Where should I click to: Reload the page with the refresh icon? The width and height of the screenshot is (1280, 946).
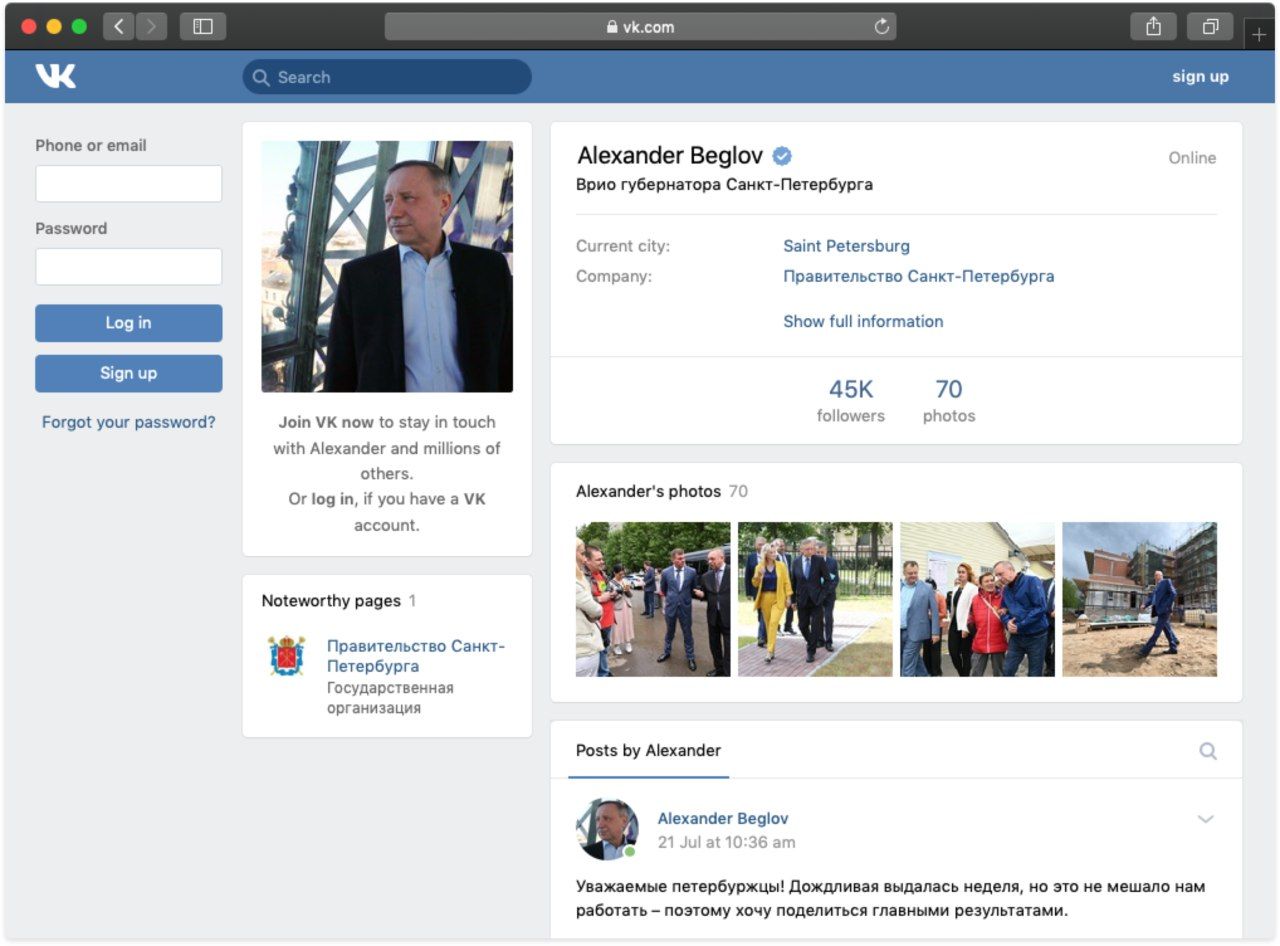pos(881,27)
